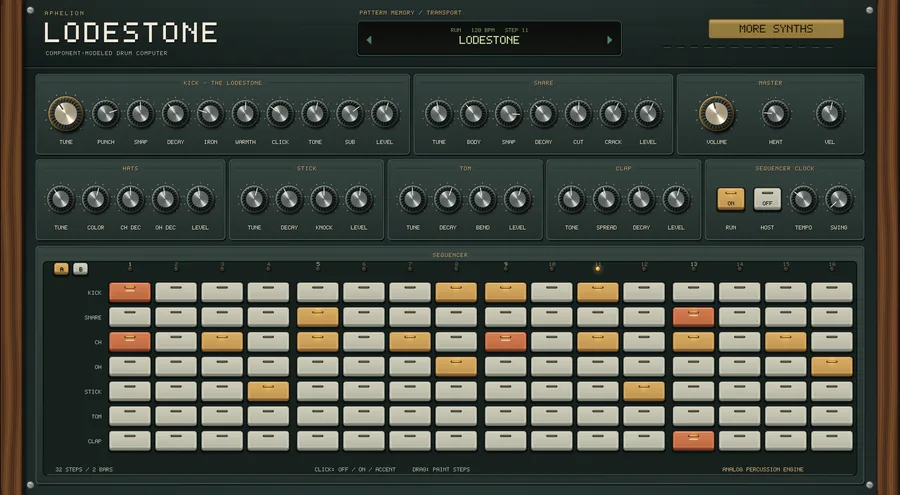Toggle CLAP step 13 accent pad
The width and height of the screenshot is (900, 495).
tap(693, 441)
